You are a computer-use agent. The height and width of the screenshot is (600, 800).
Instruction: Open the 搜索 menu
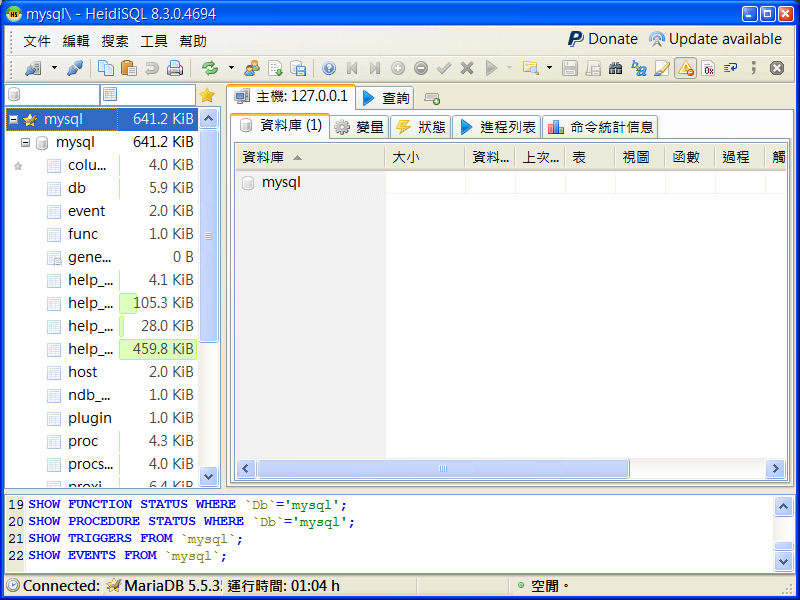point(115,41)
